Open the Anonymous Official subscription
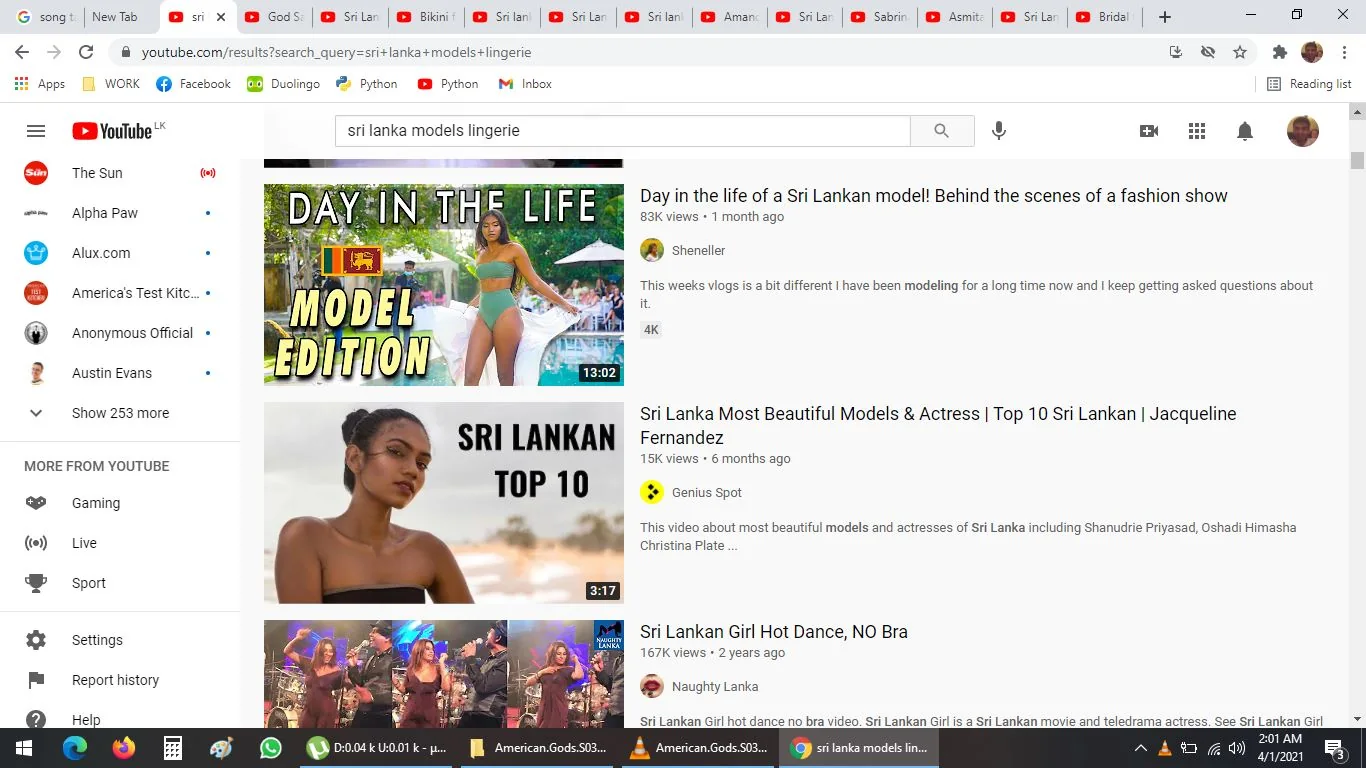 click(120, 333)
